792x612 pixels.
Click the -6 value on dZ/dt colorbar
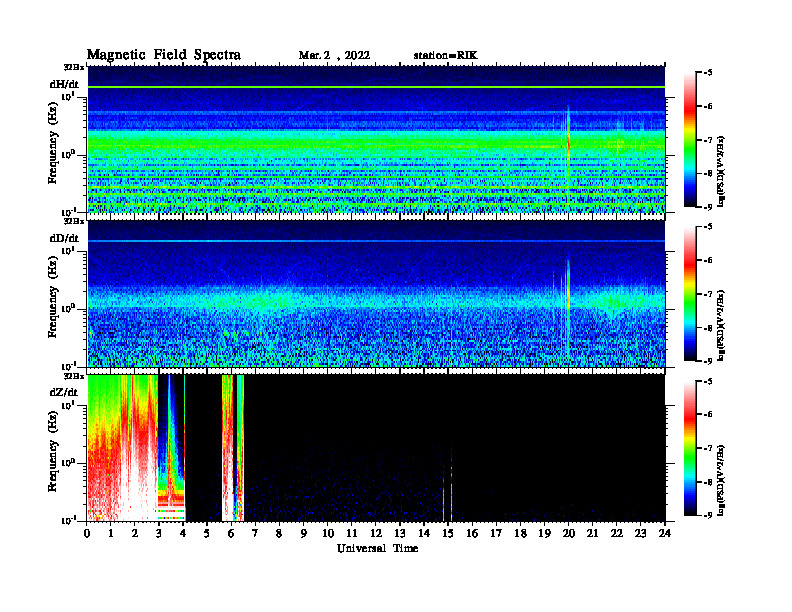tap(708, 414)
